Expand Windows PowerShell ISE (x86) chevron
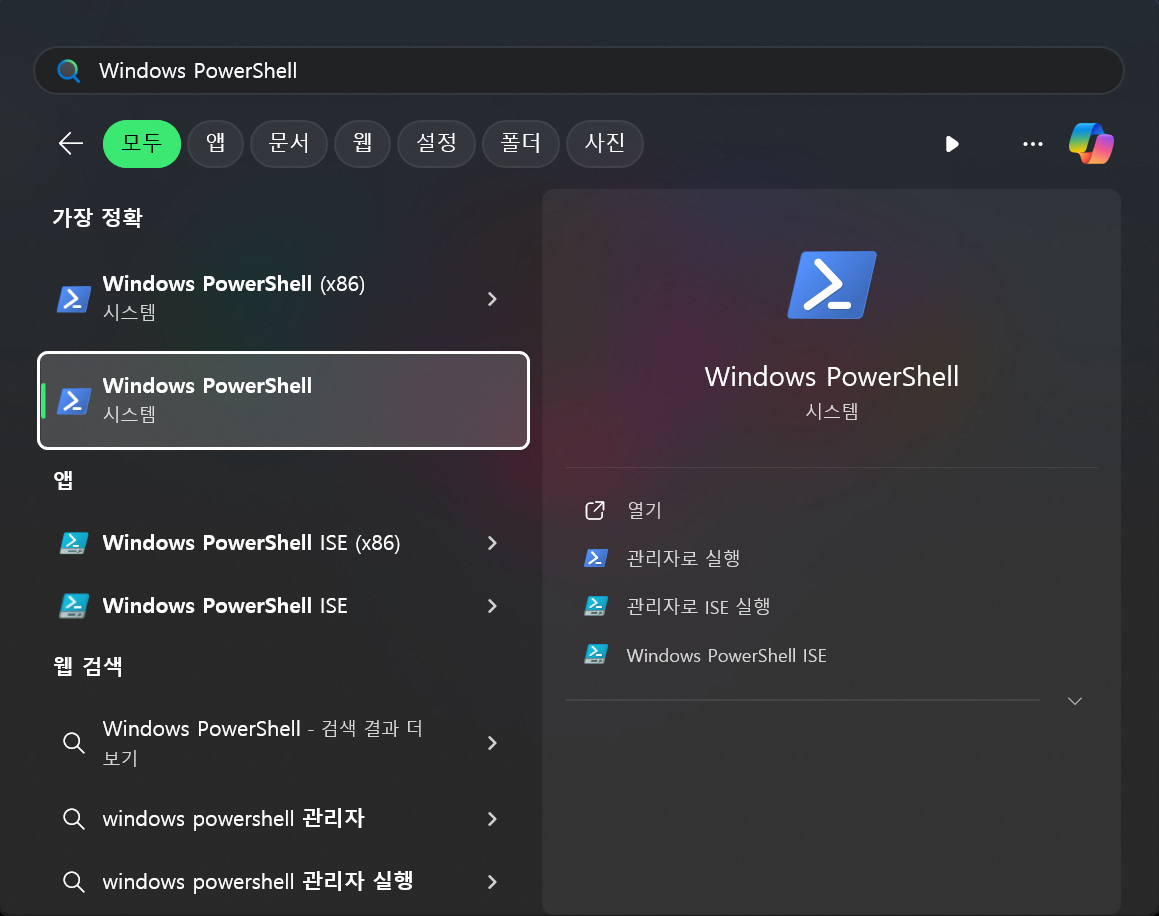This screenshot has height=916, width=1159. (x=492, y=543)
